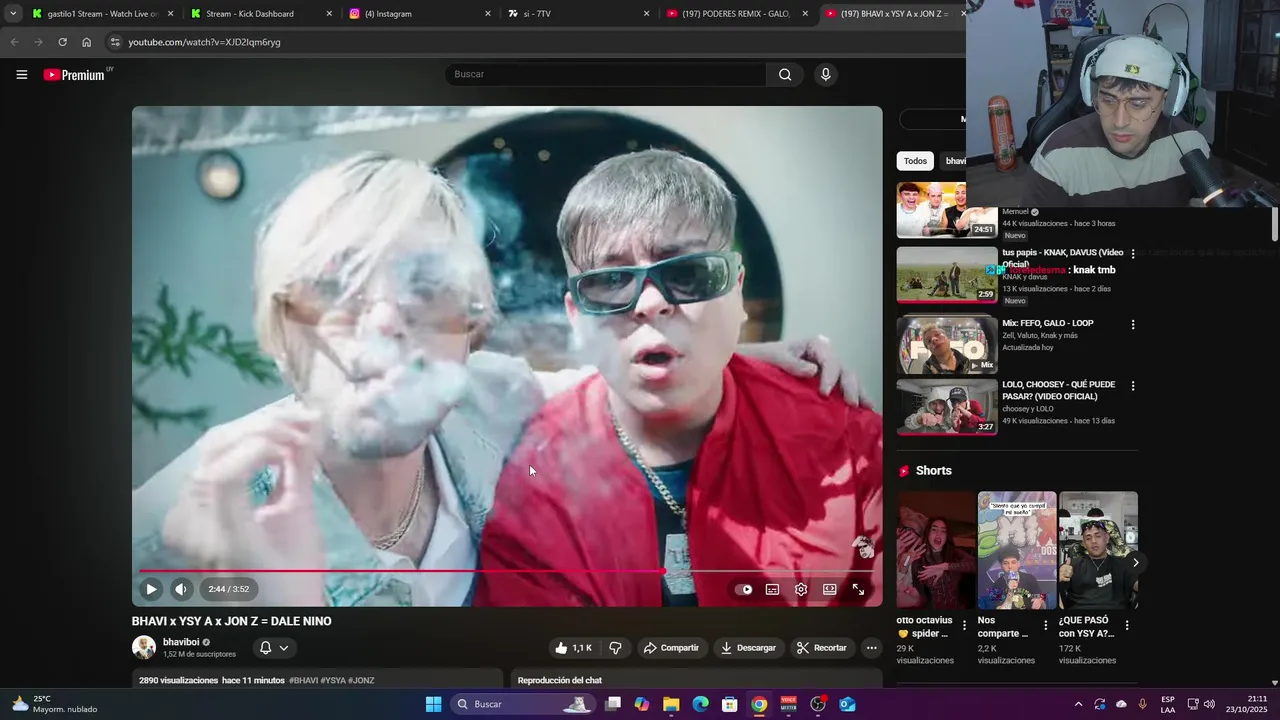Open the weather widget 25°C
The height and width of the screenshot is (720, 1280).
coord(56,704)
